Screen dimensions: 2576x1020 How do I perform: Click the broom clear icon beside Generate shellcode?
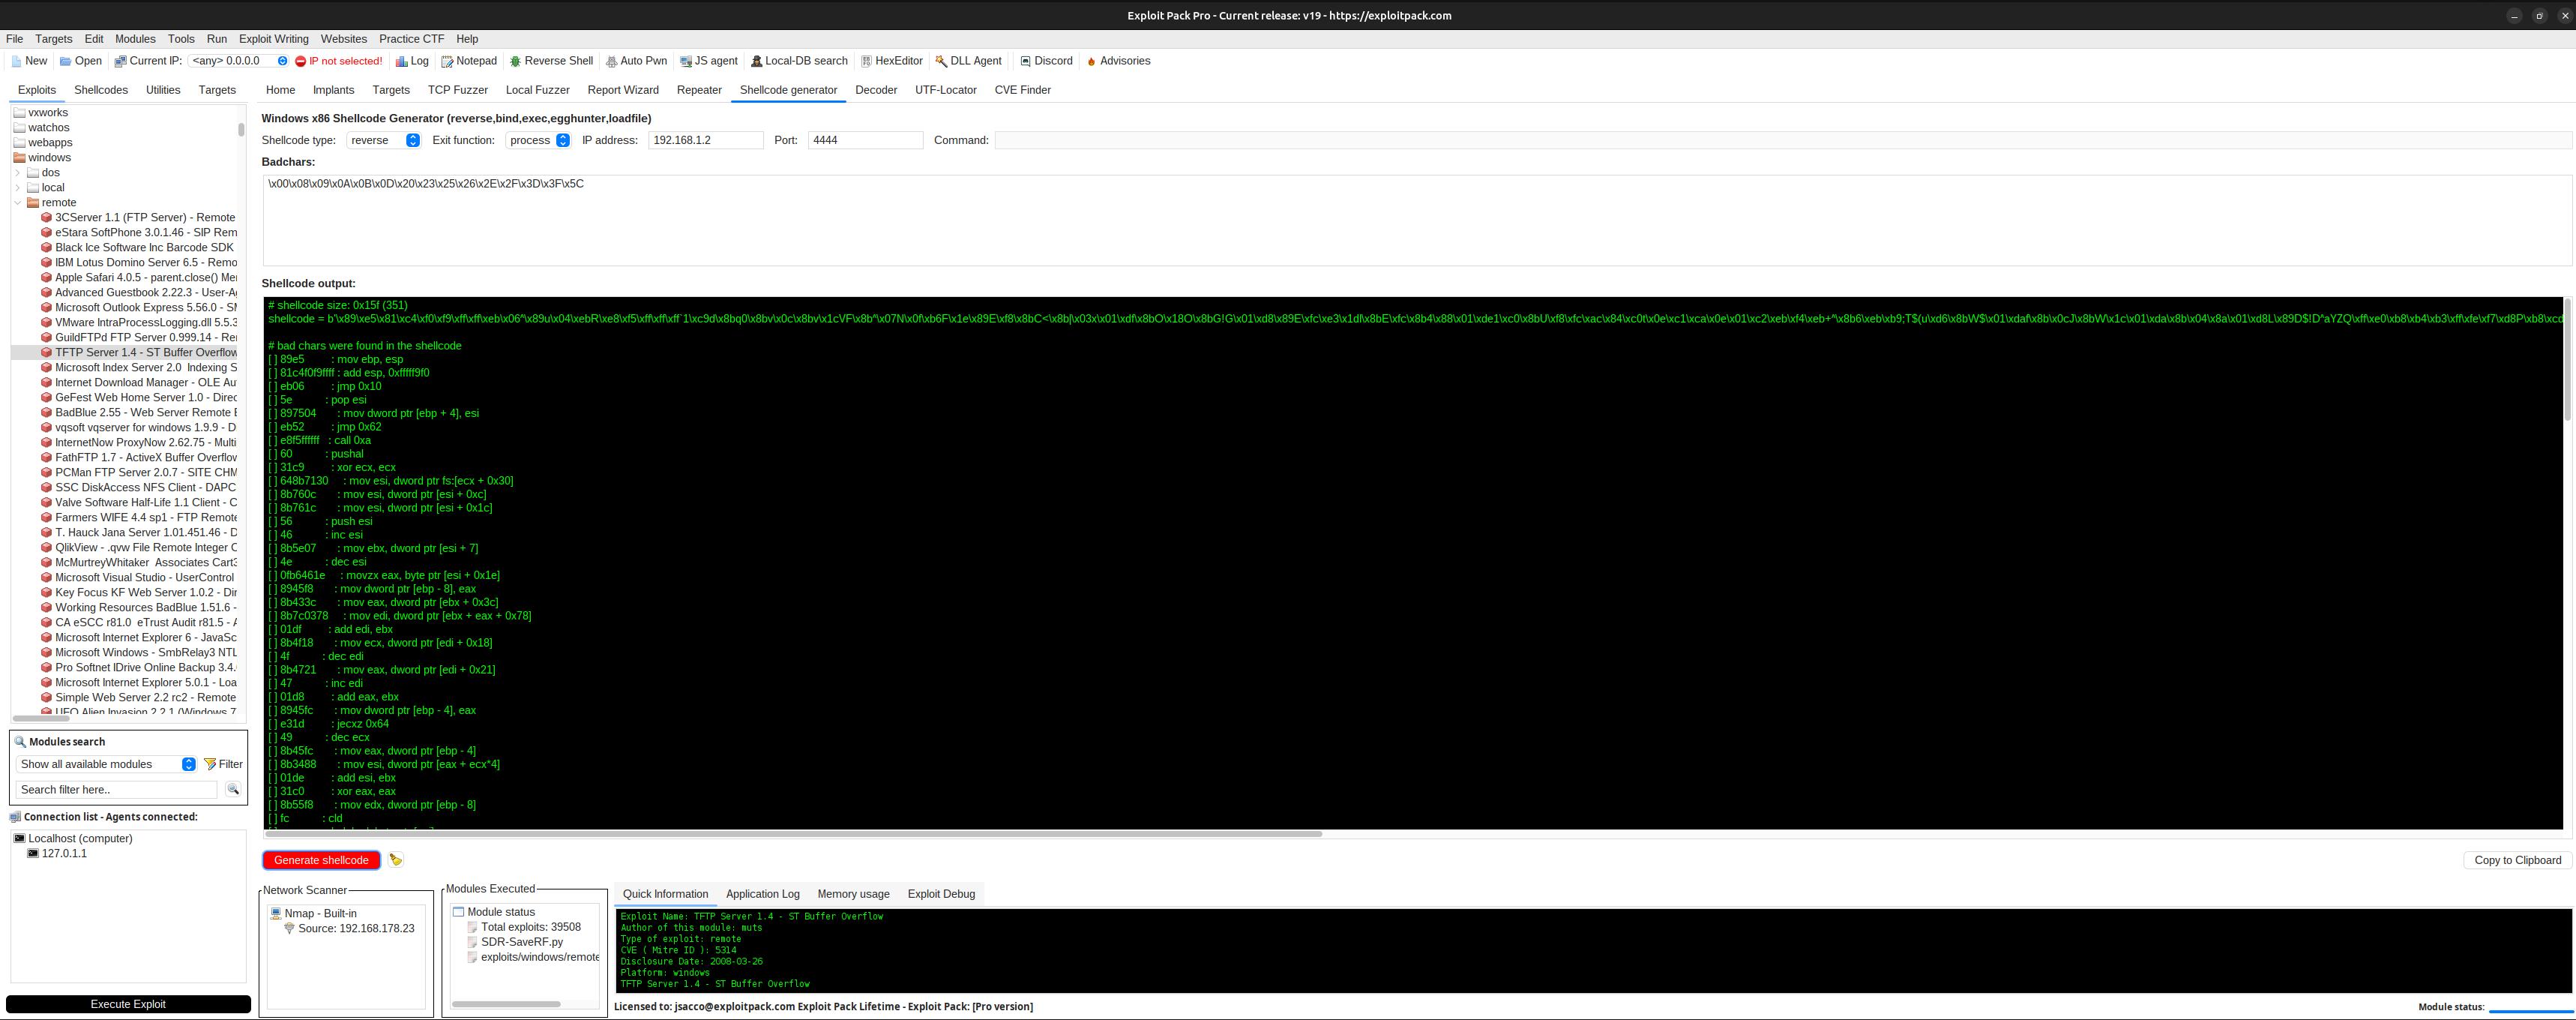point(396,860)
